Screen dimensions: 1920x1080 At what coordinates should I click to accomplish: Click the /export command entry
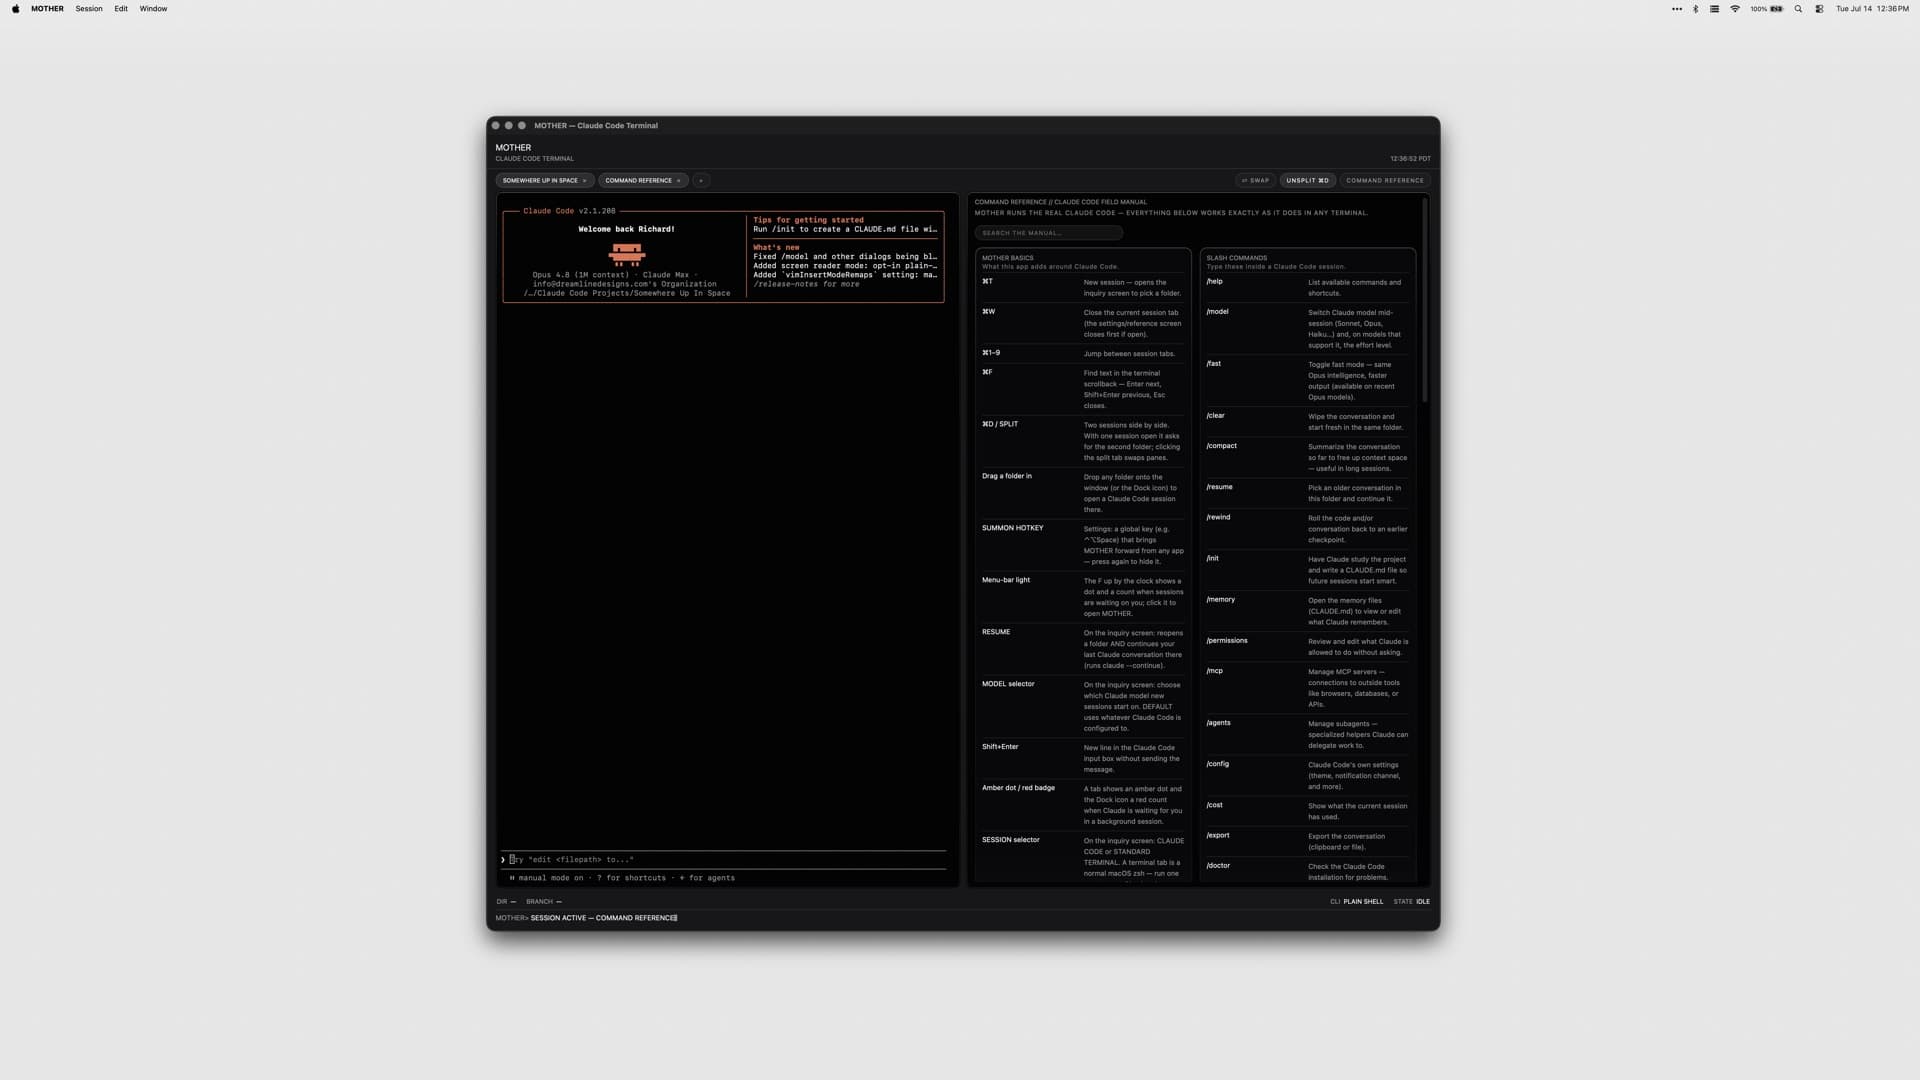(x=1307, y=841)
